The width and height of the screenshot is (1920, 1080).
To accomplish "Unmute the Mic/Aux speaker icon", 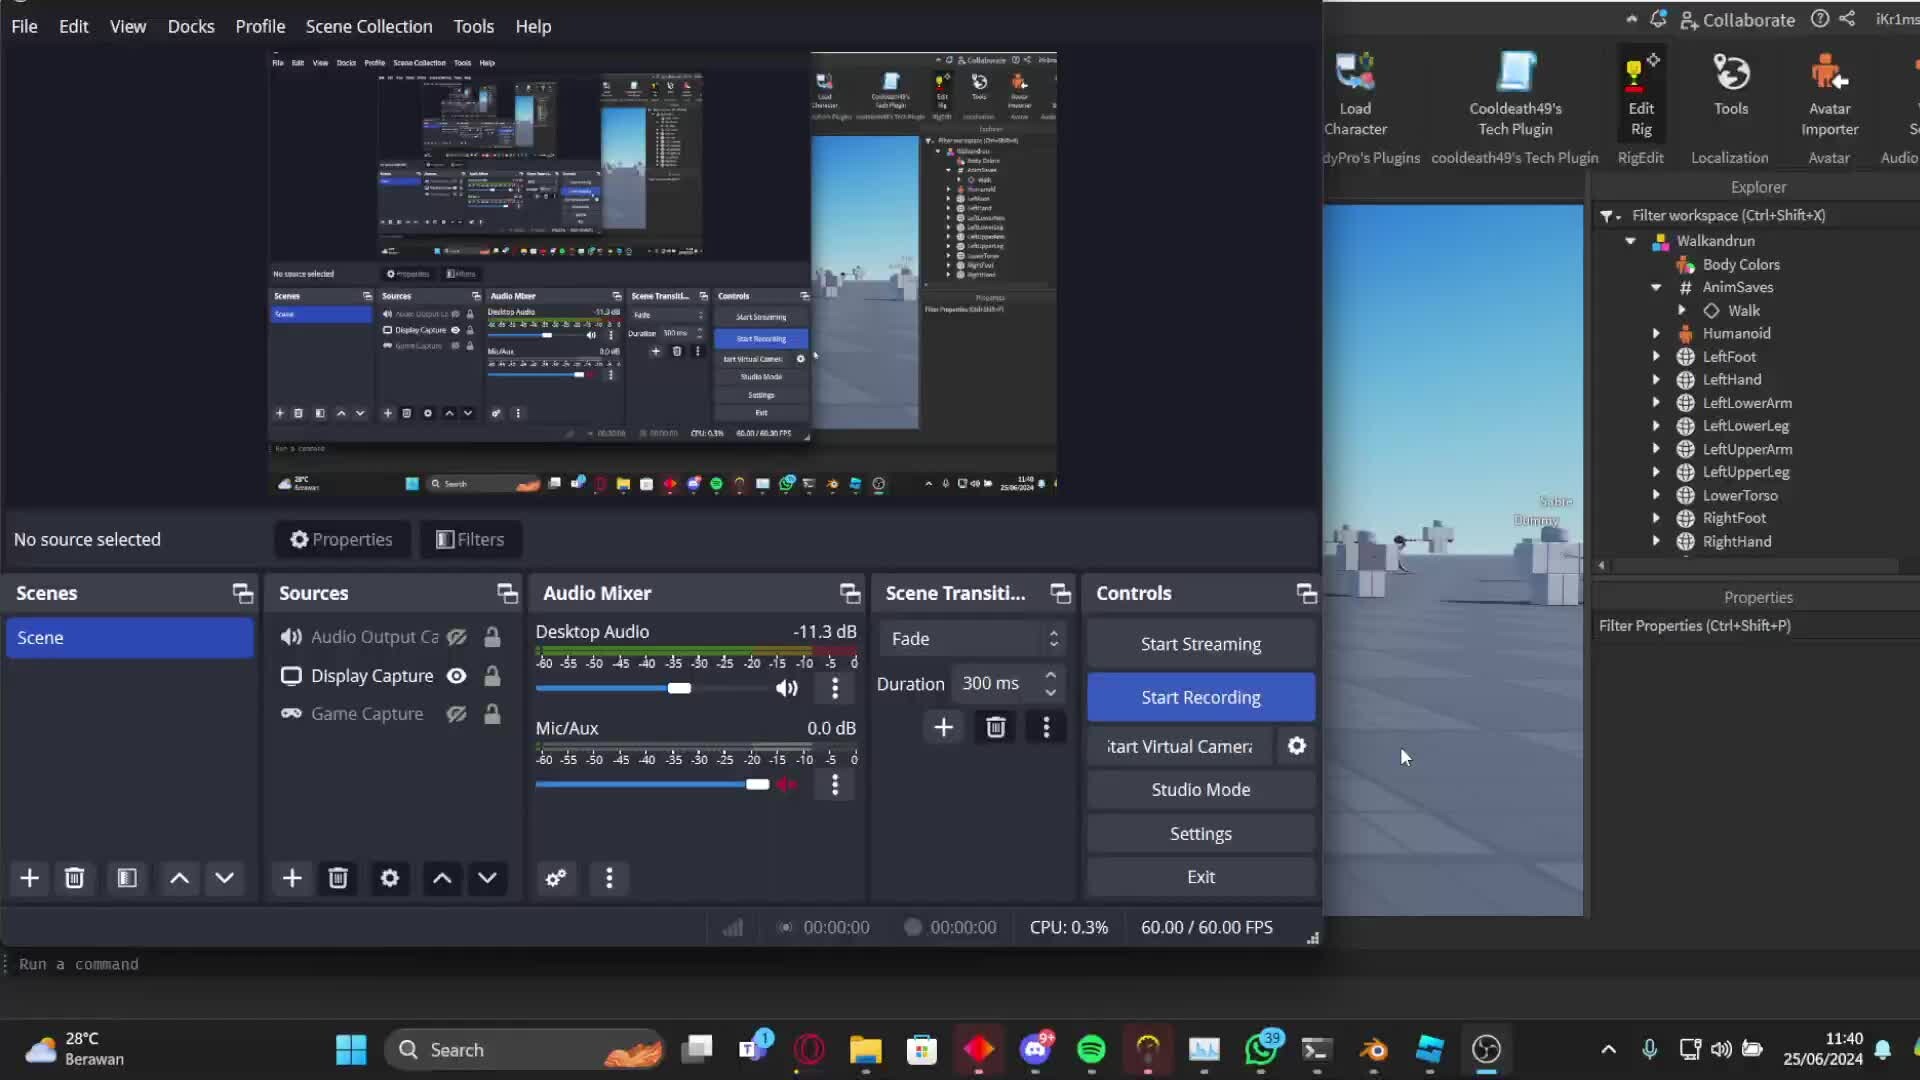I will (787, 785).
